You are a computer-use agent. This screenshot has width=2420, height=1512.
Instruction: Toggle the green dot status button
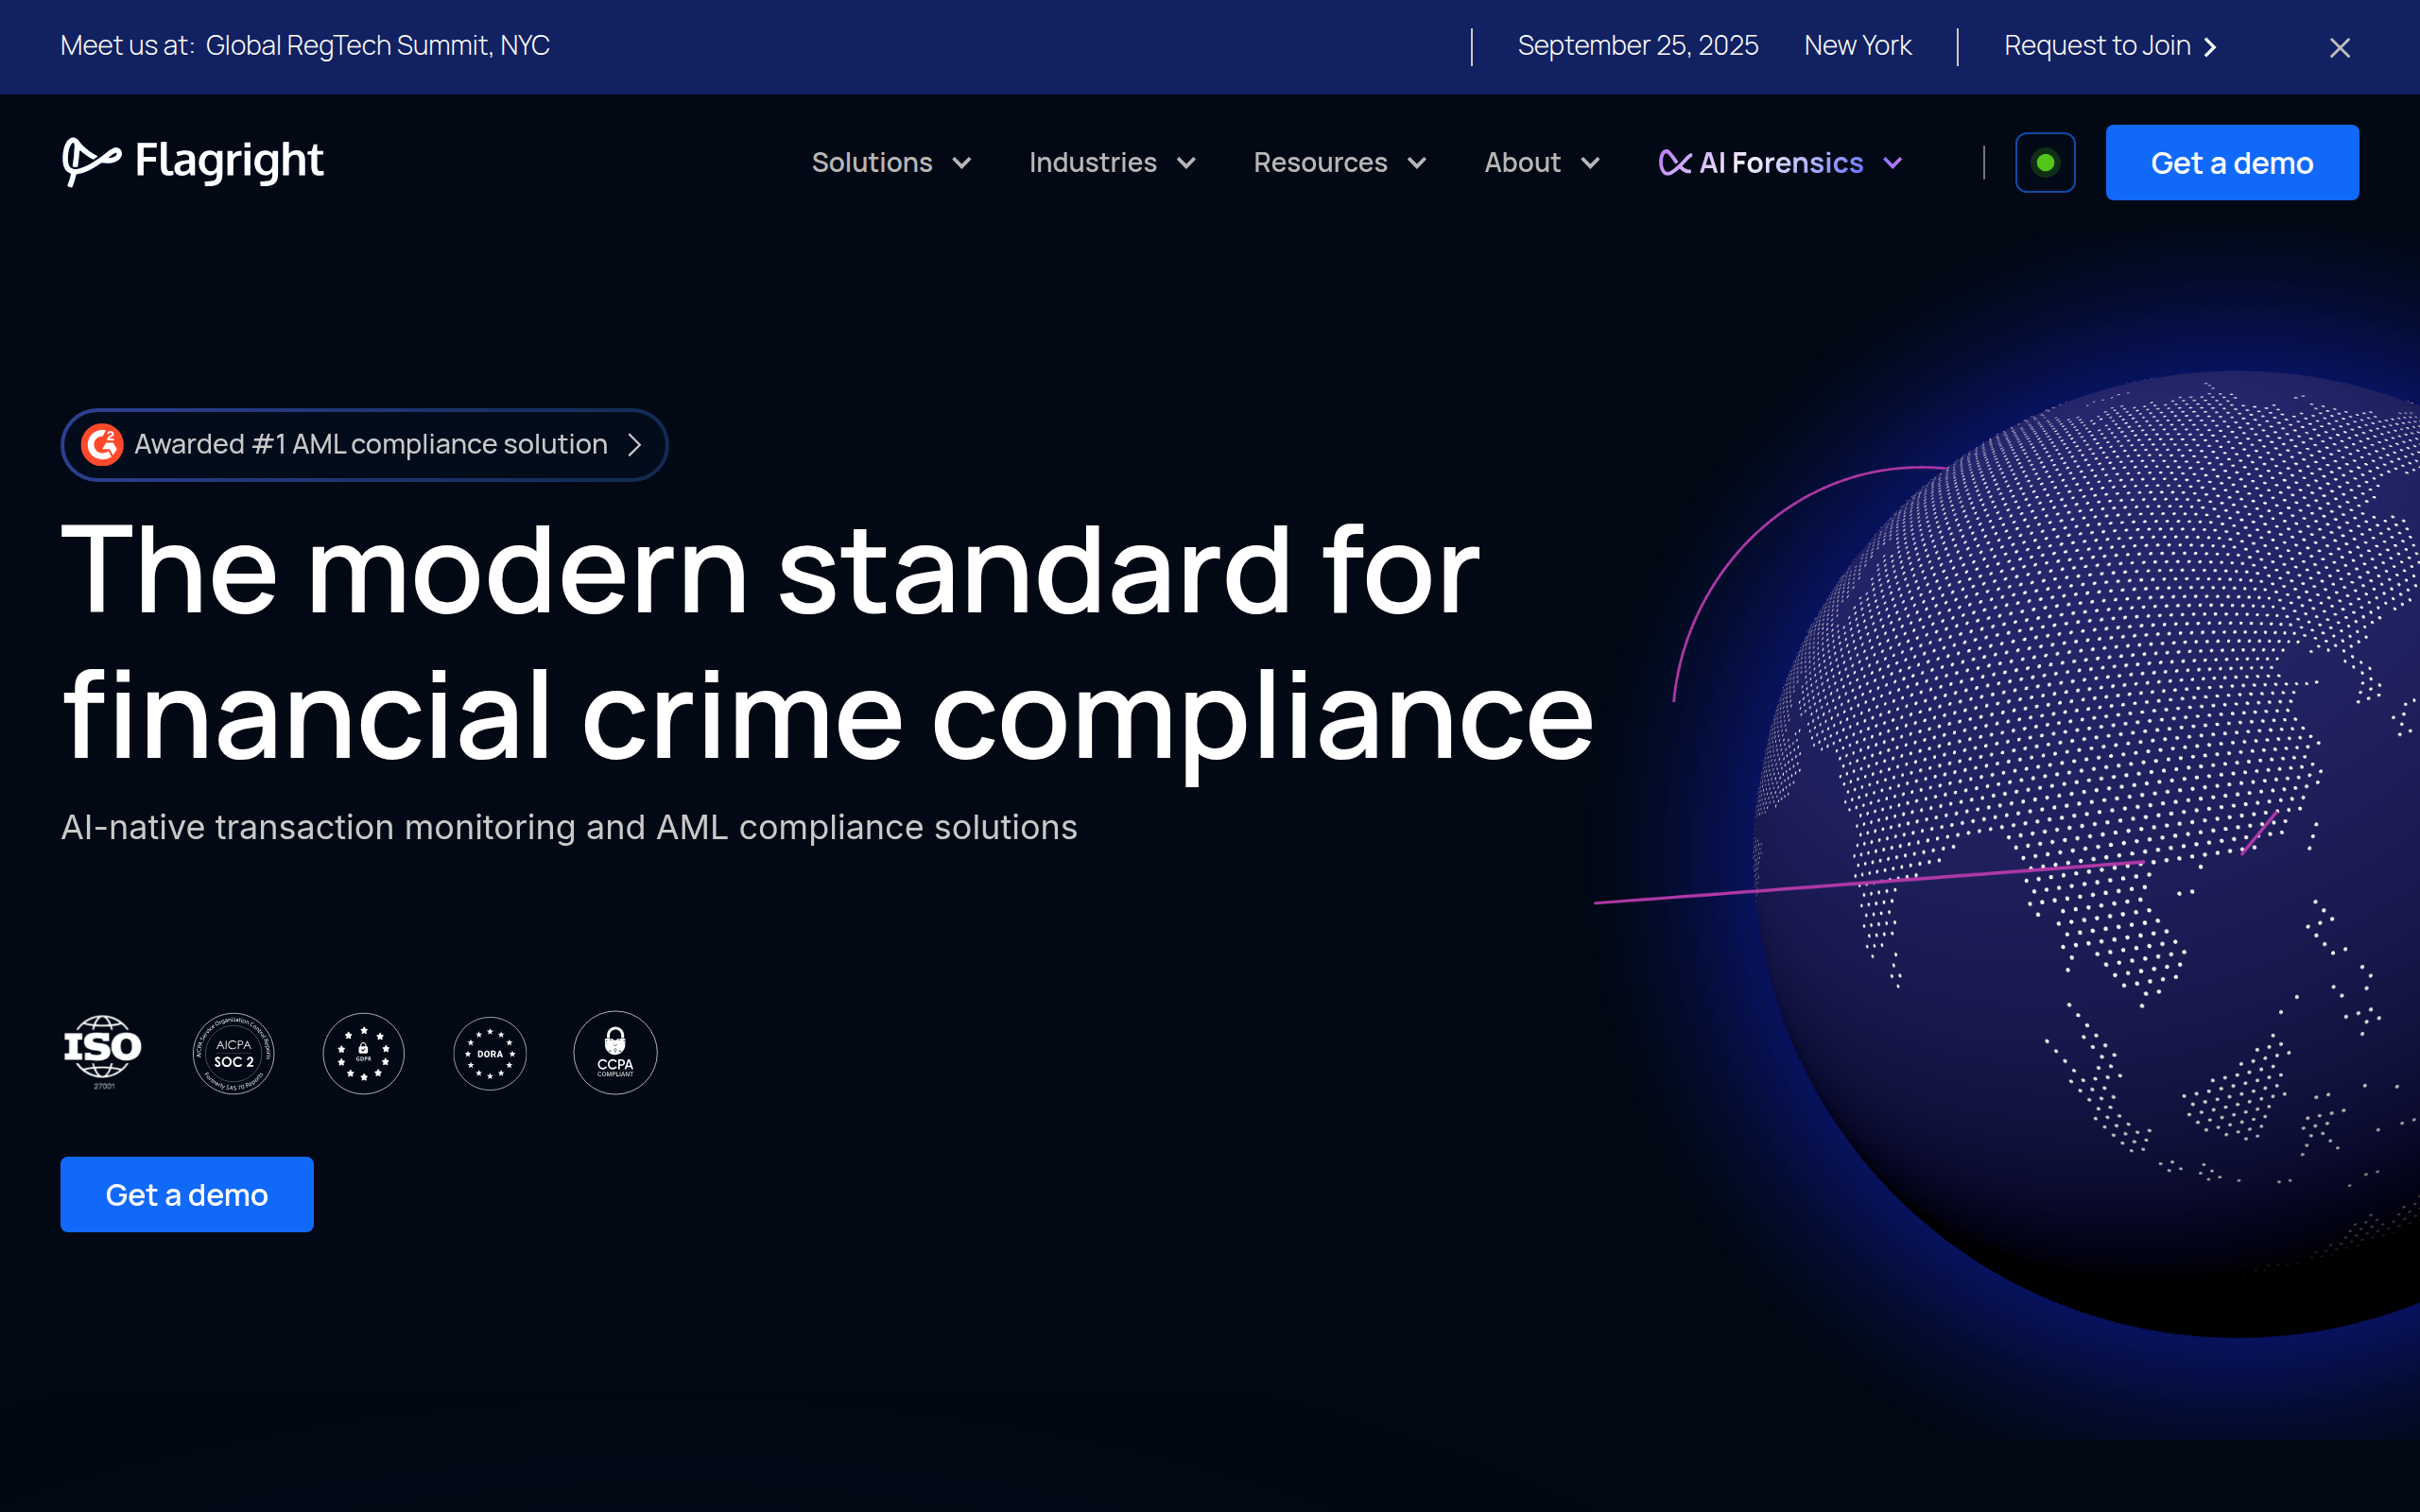point(2045,162)
